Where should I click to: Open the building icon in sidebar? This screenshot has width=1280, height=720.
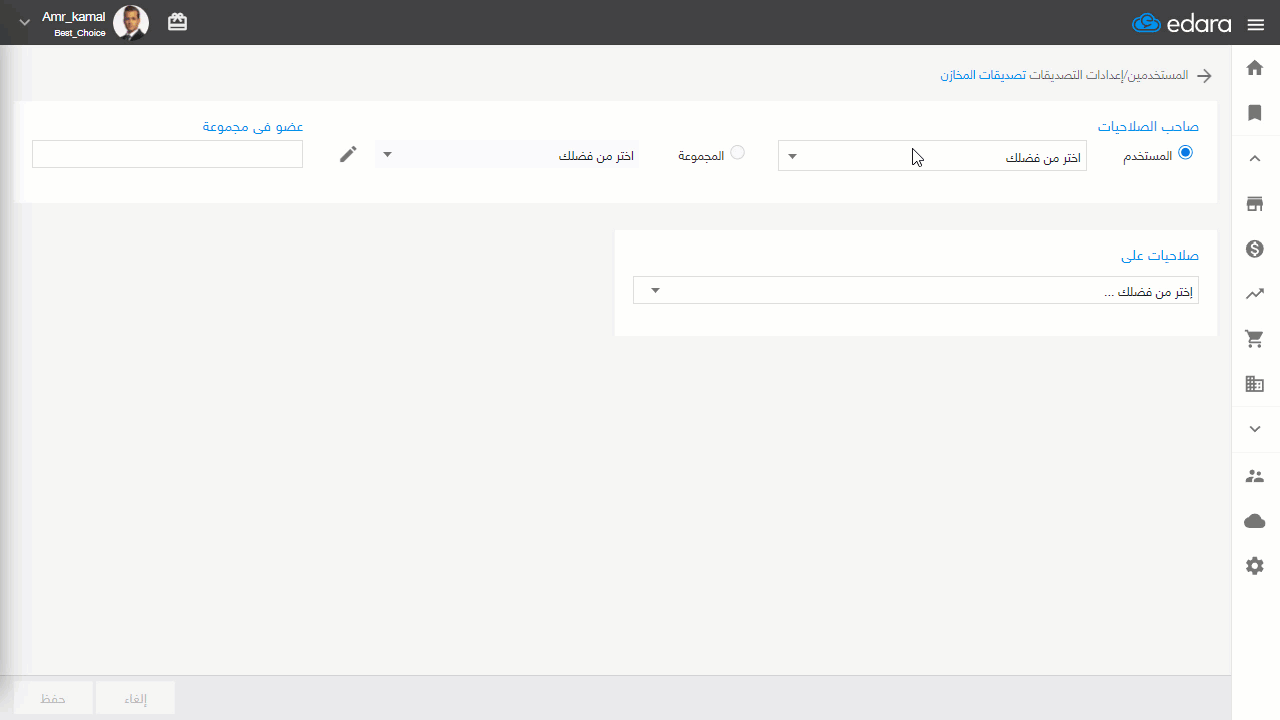[1255, 384]
